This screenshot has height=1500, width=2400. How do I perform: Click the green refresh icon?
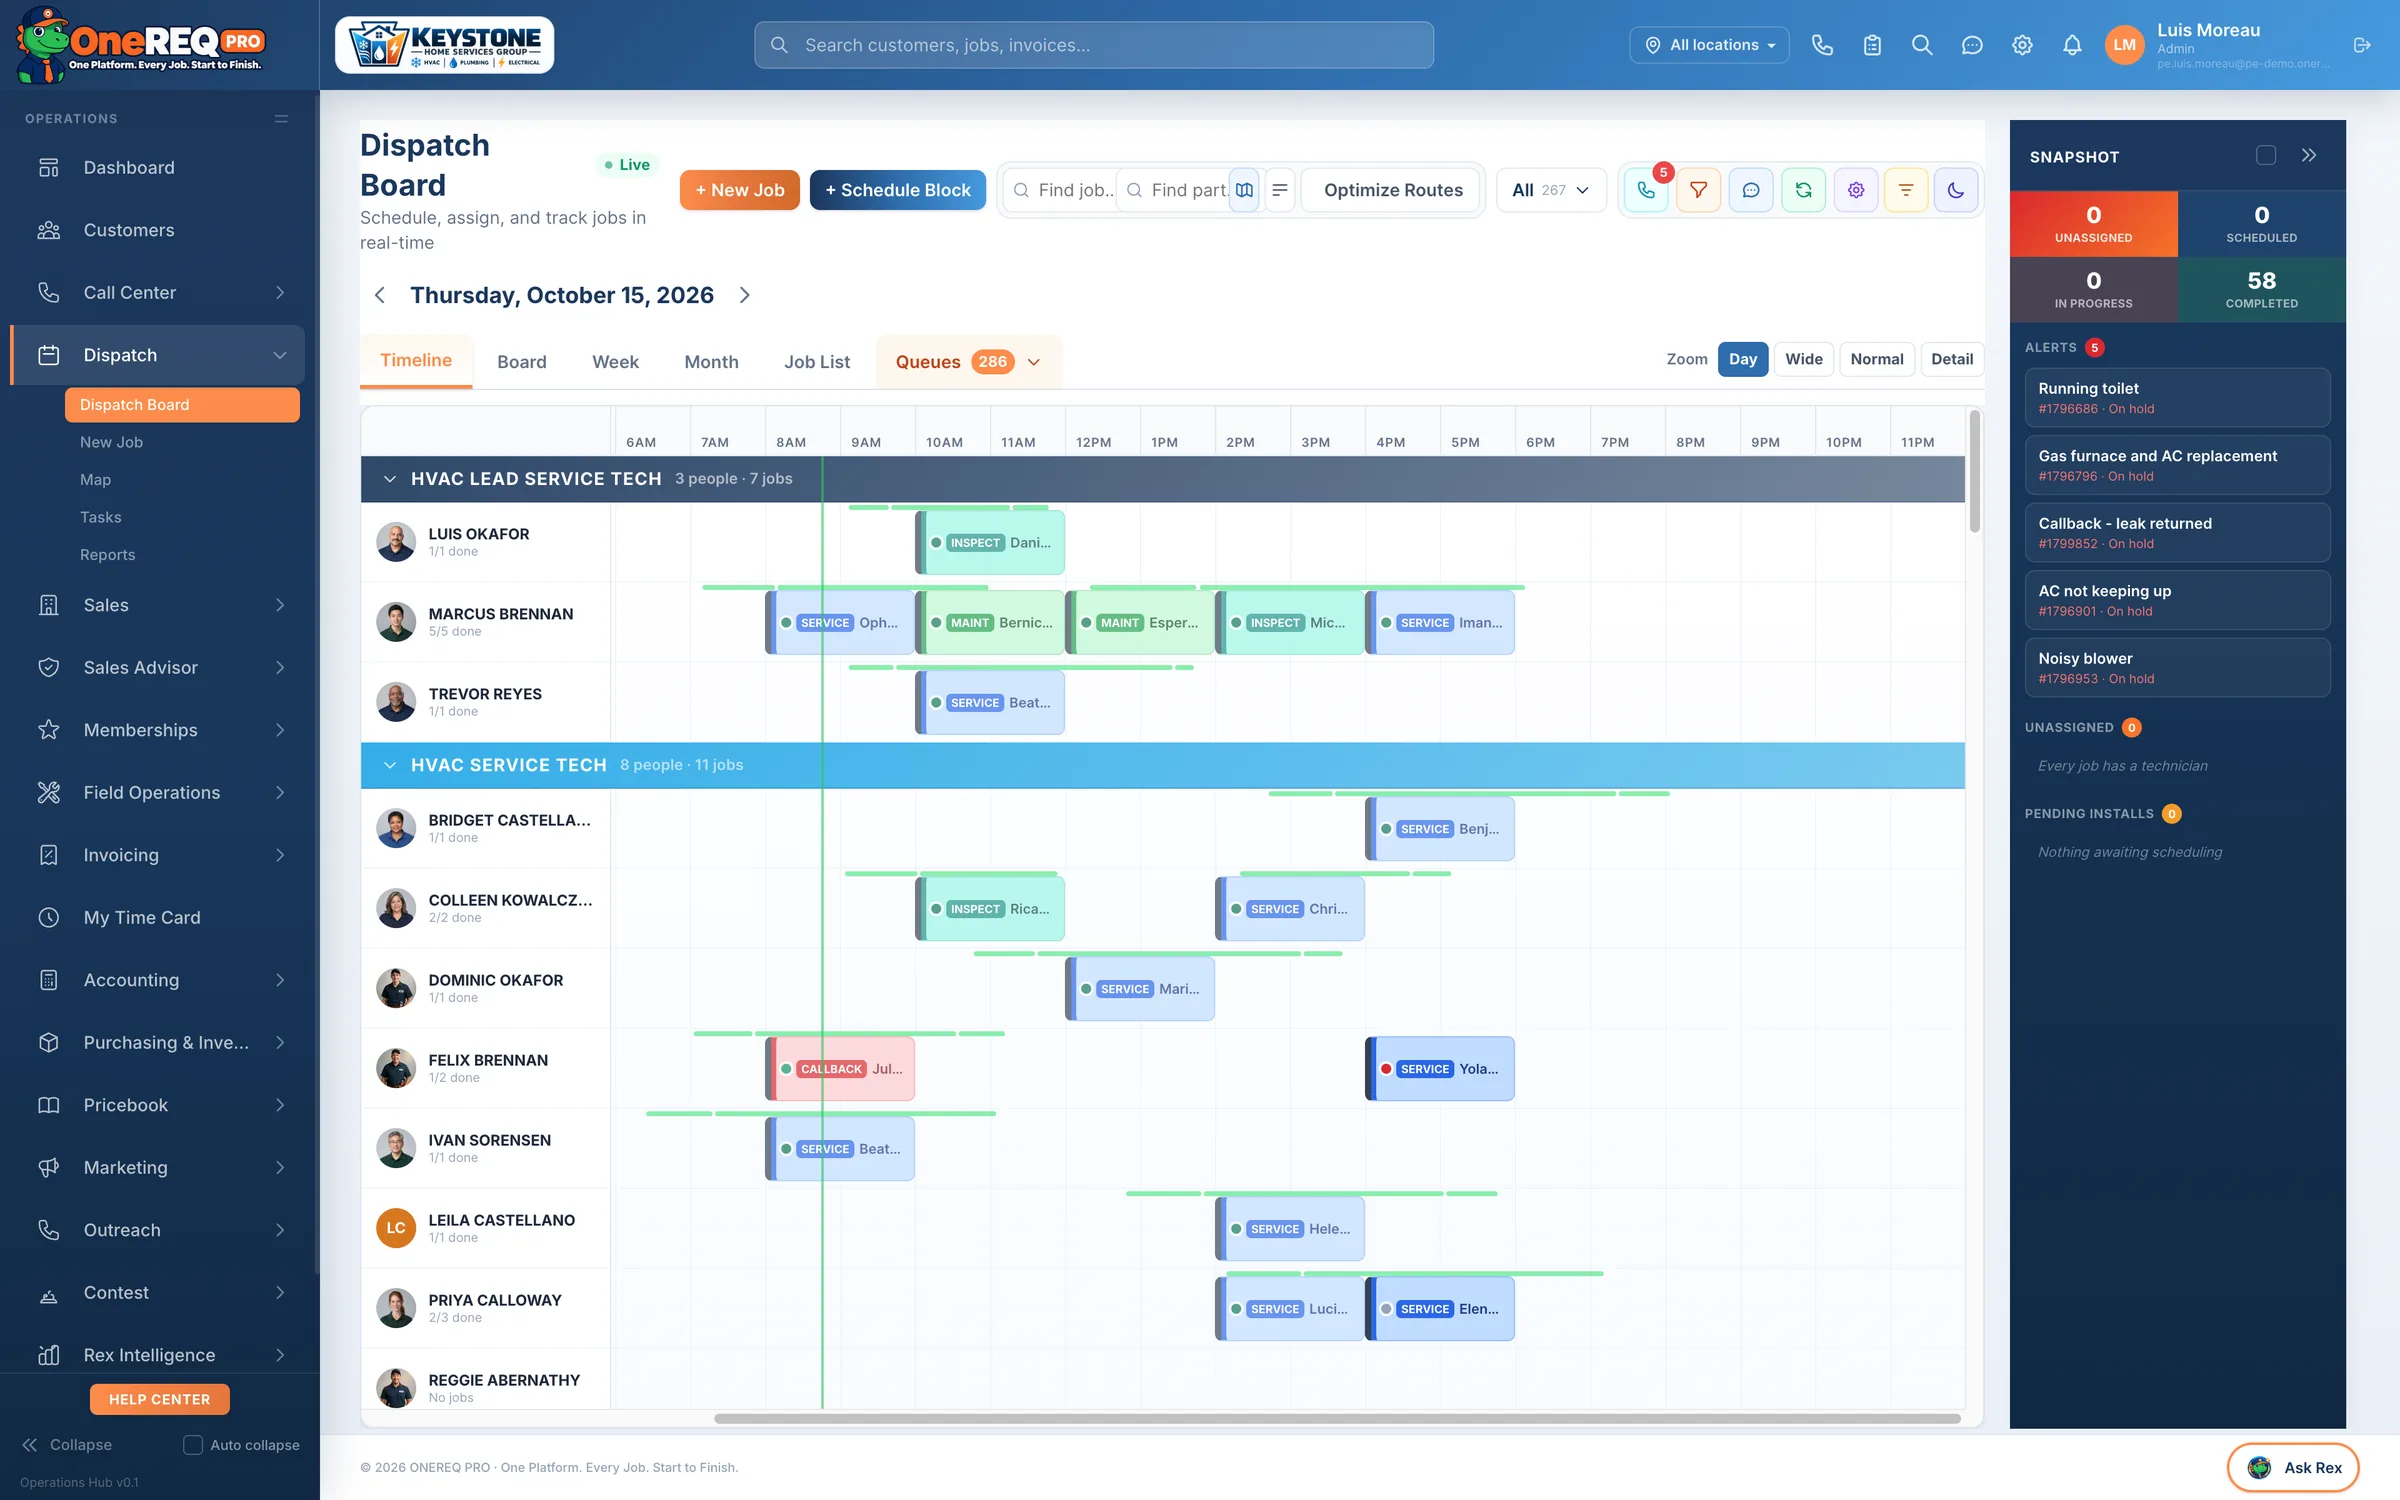[1803, 190]
